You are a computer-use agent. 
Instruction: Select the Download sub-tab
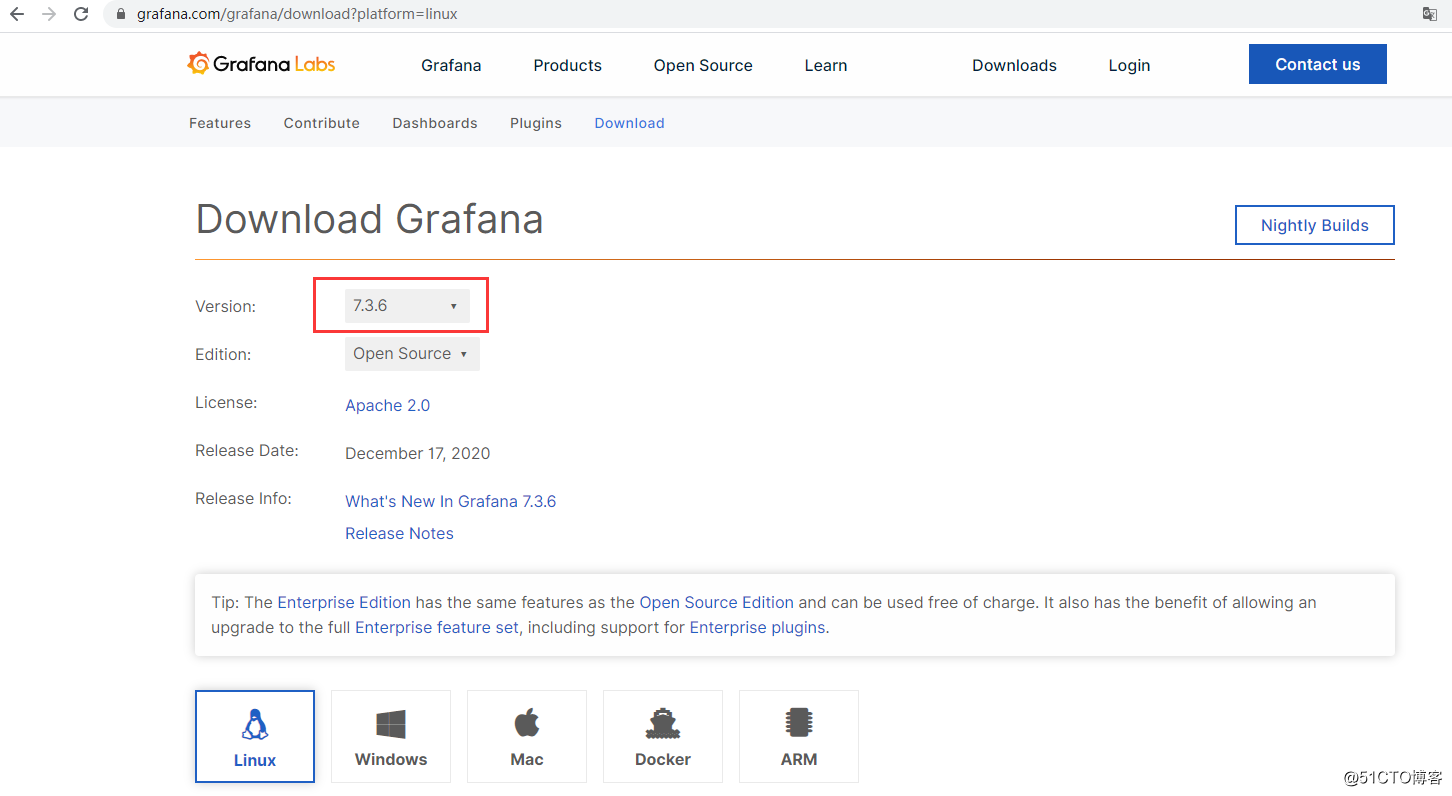click(x=629, y=123)
